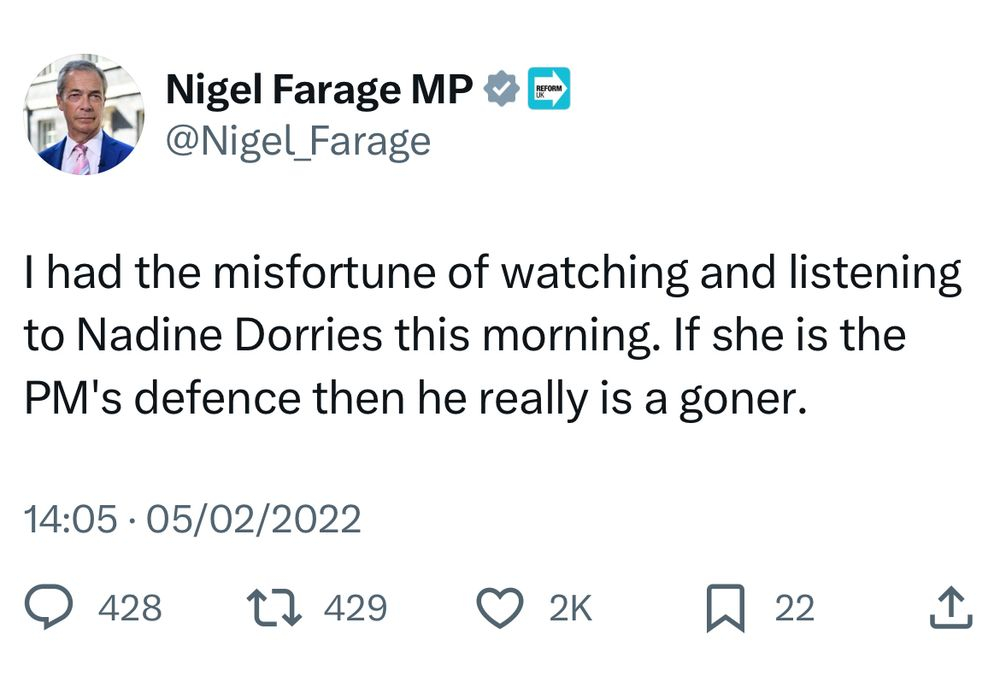The width and height of the screenshot is (1000, 687).
Task: Click the Reform UK affiliation badge
Action: [x=549, y=89]
